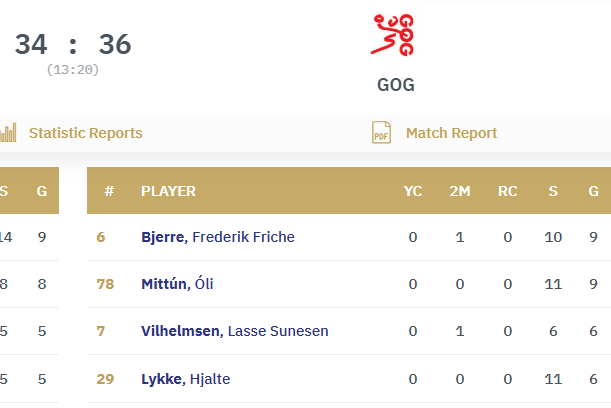Open Statistic Reports
The image size is (611, 408).
pyautogui.click(x=85, y=133)
